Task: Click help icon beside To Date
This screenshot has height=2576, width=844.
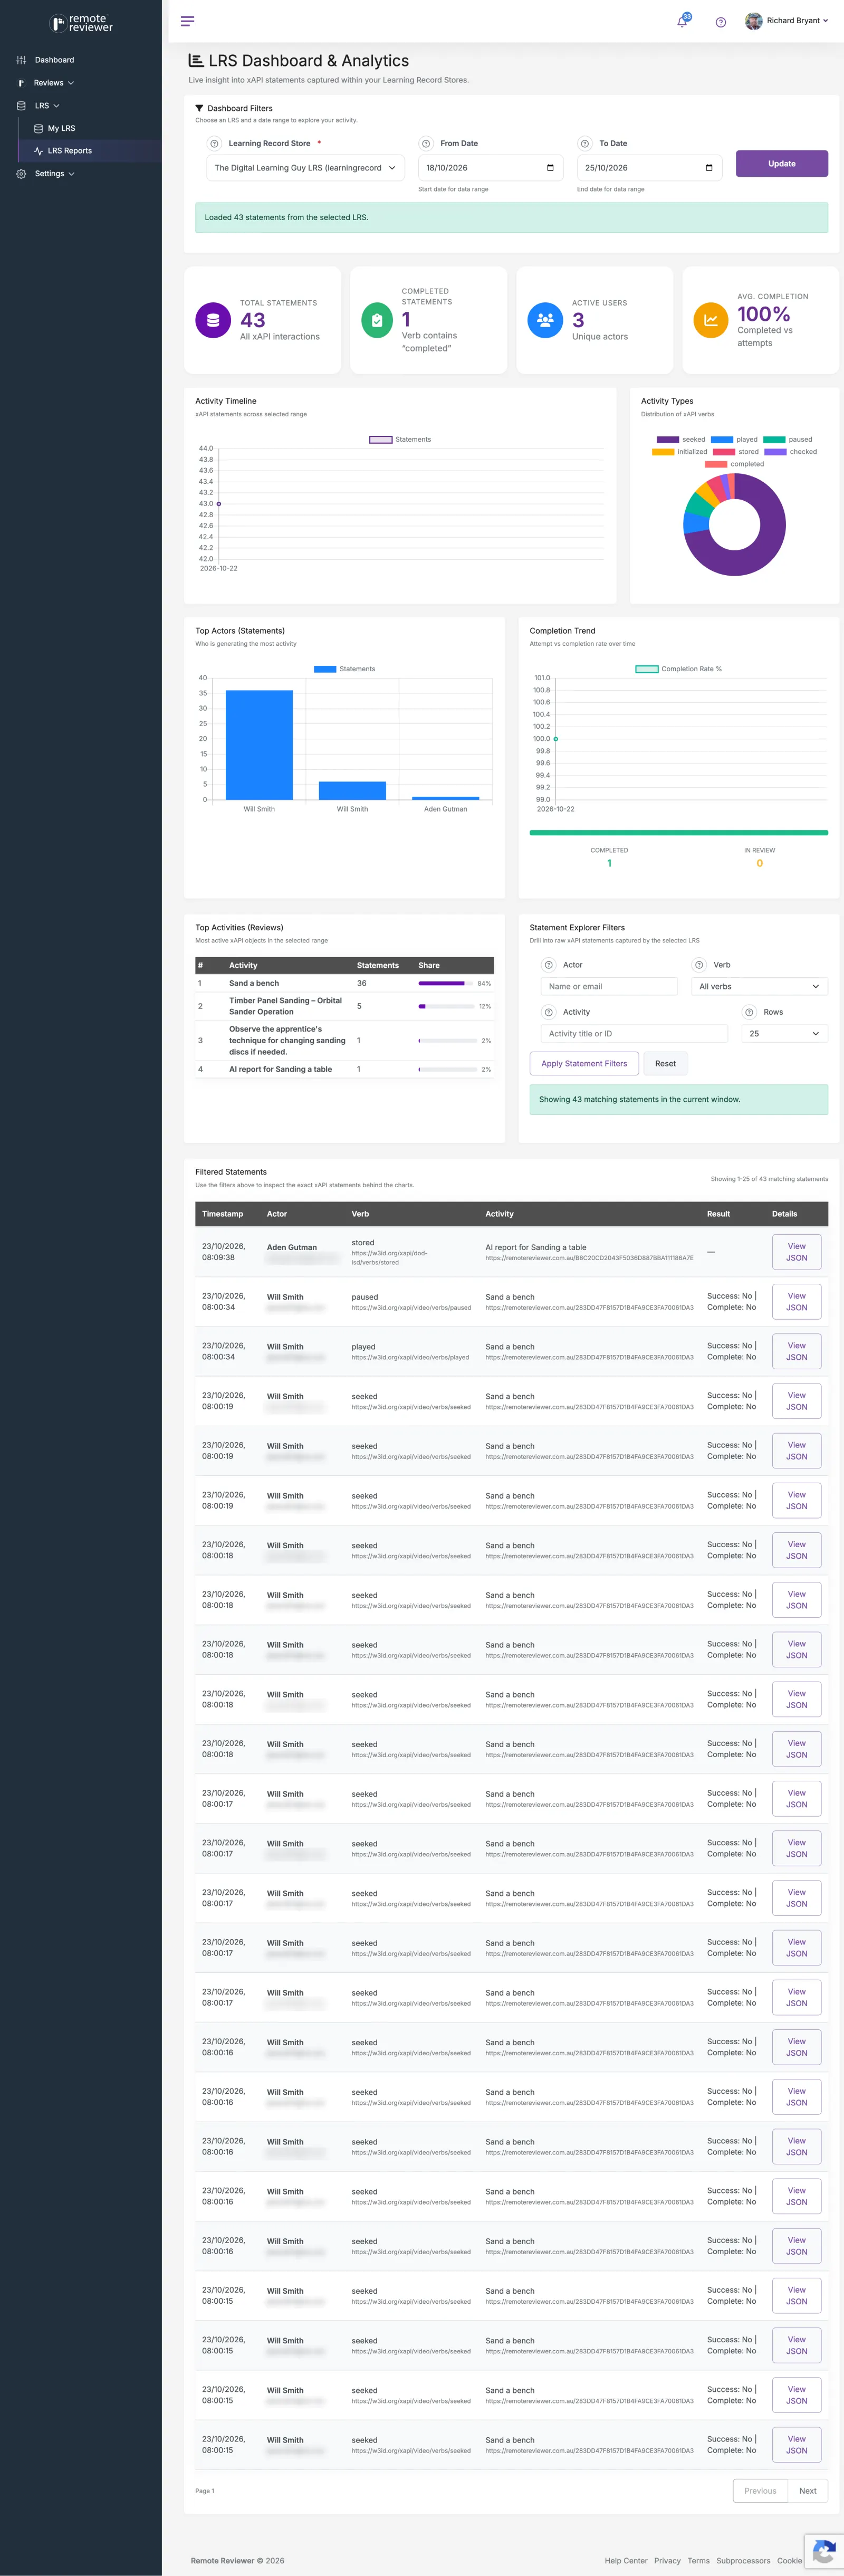Action: pyautogui.click(x=585, y=144)
